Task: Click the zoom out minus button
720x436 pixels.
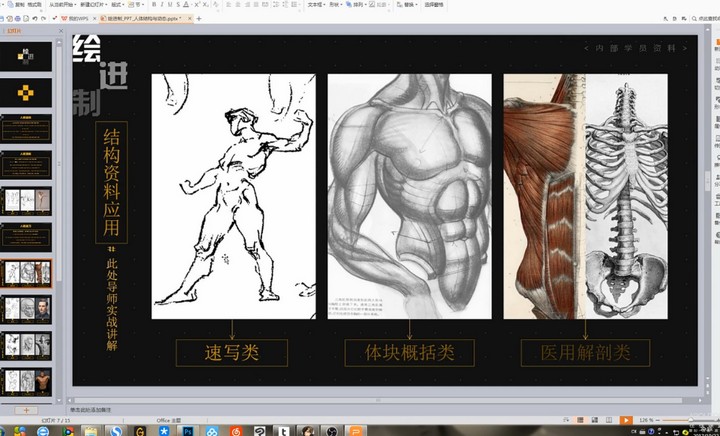Action: coord(658,420)
